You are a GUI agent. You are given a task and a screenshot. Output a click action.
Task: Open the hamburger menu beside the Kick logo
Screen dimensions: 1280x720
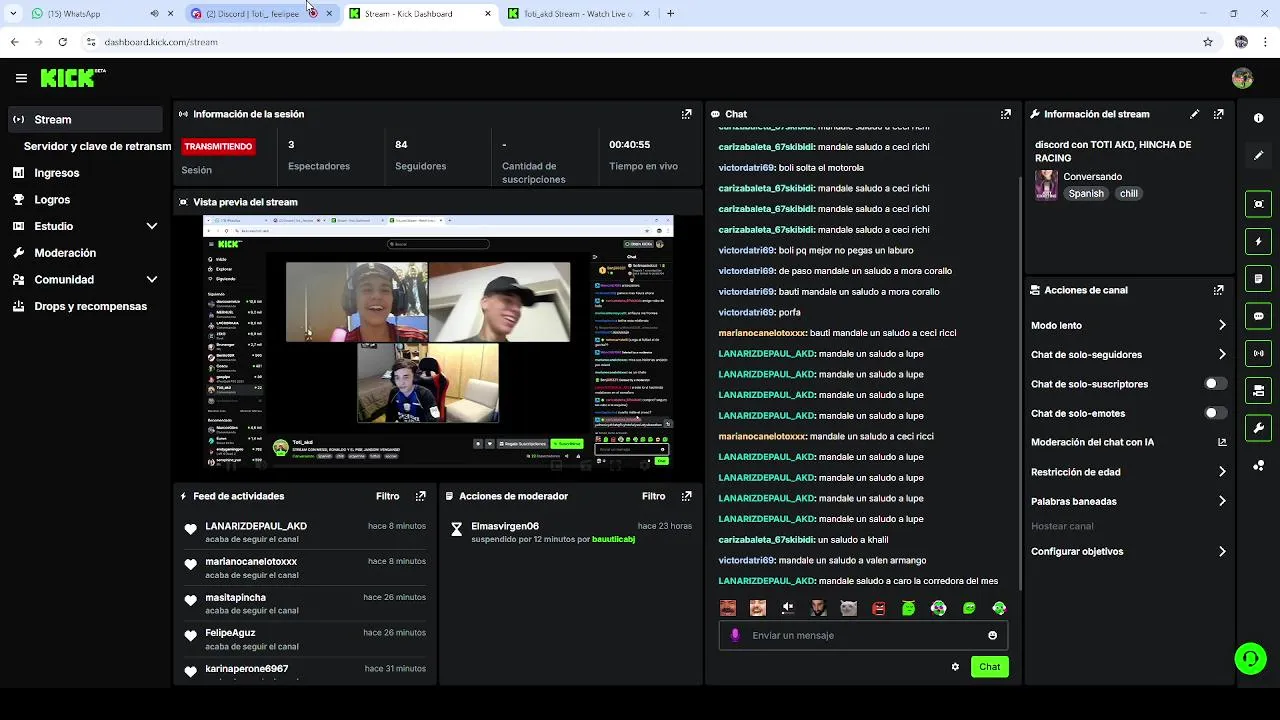coord(21,78)
